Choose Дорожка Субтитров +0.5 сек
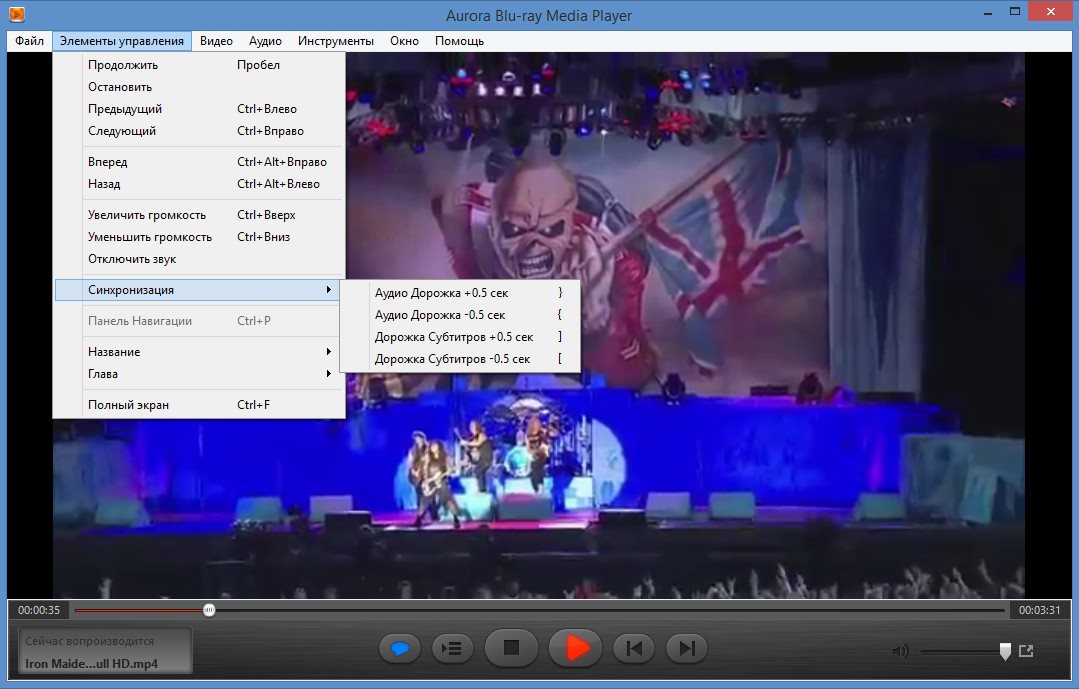Screen dimensions: 1079x689 460,337
